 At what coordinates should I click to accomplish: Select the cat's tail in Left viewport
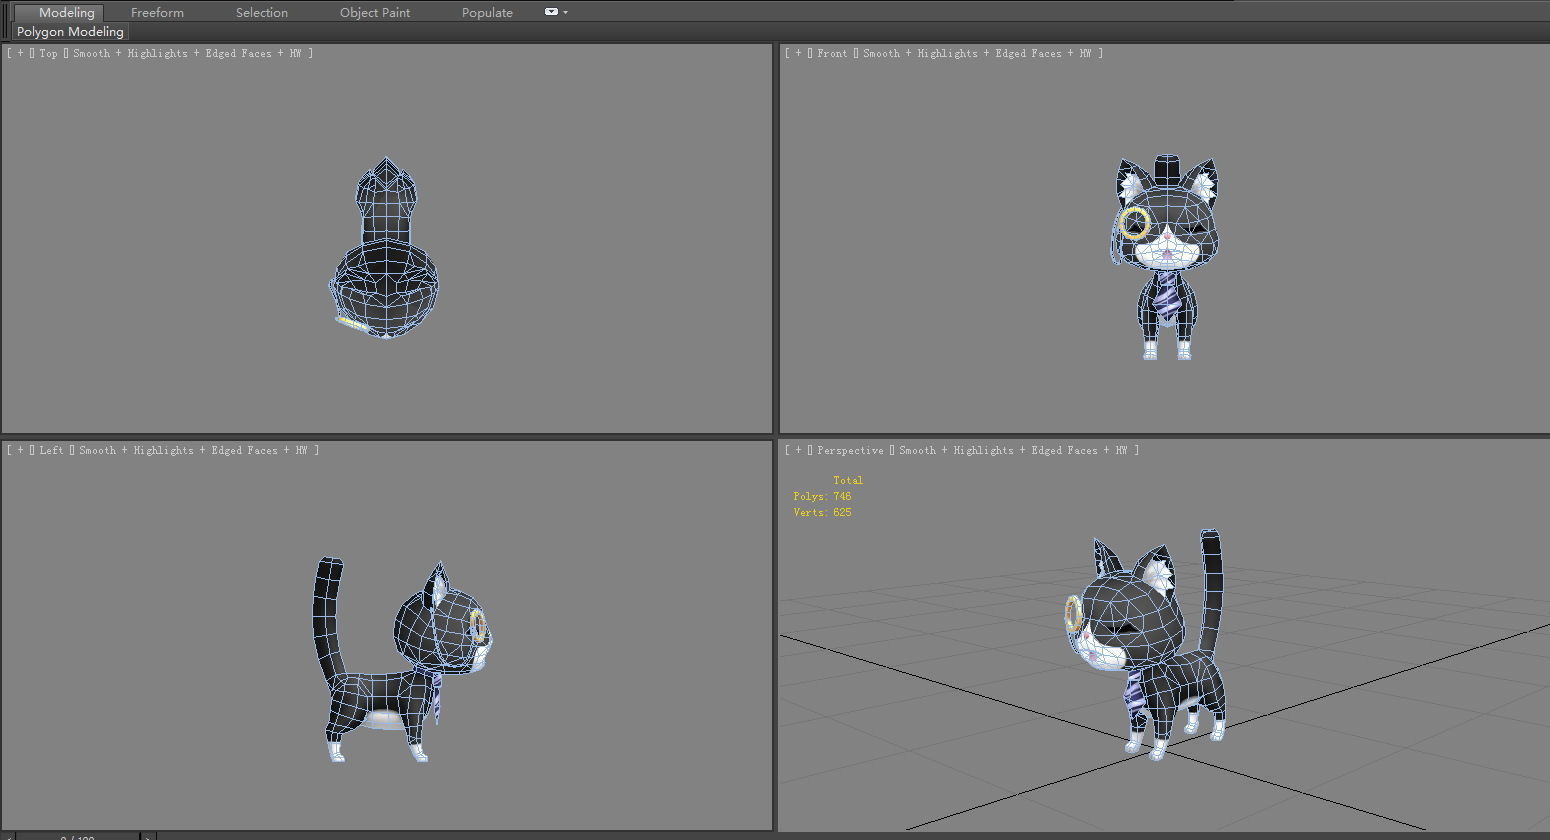click(x=327, y=620)
